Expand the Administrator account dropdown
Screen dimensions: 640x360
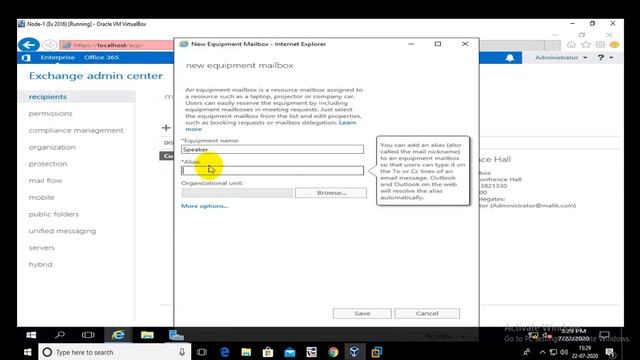(561, 58)
